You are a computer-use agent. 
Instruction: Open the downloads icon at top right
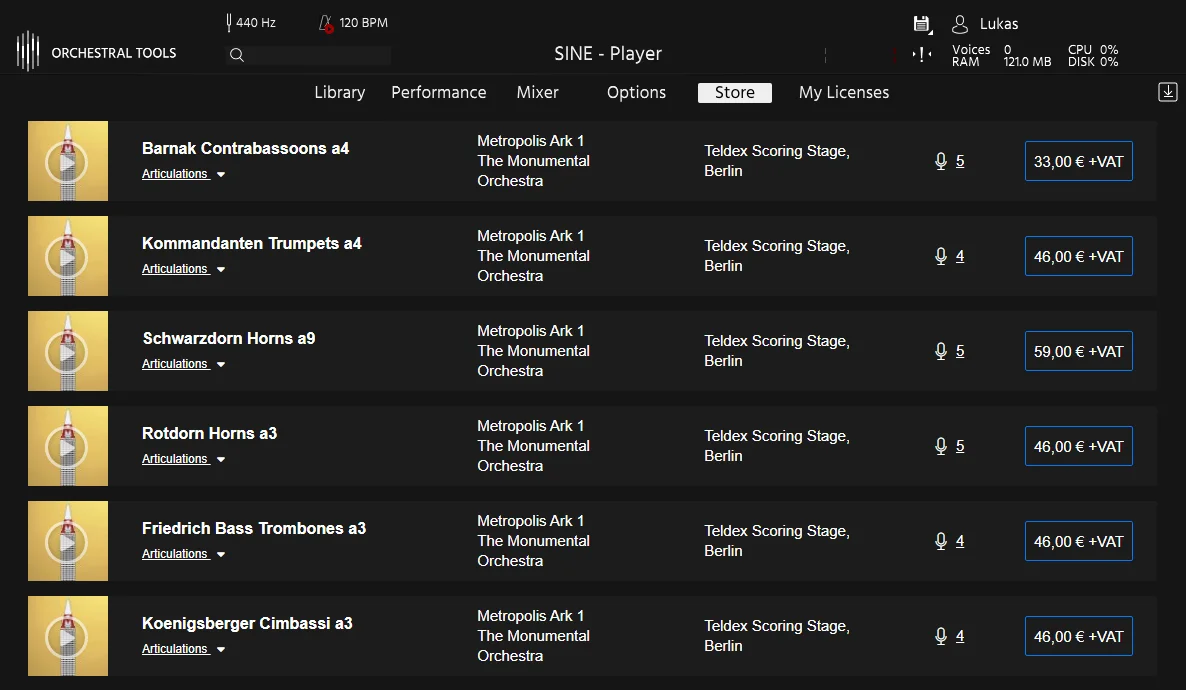pos(1168,92)
